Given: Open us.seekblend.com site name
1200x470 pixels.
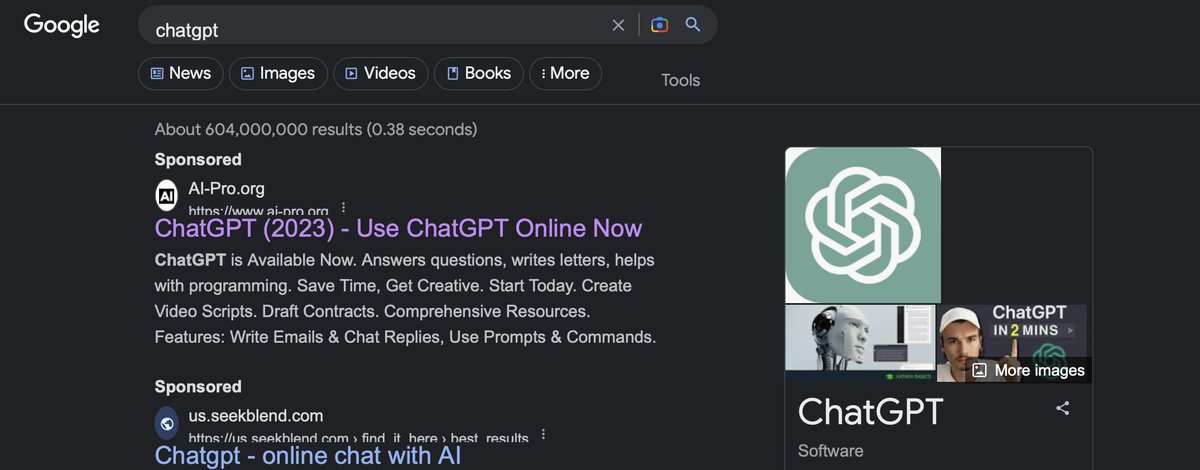Looking at the screenshot, I should click(x=255, y=416).
